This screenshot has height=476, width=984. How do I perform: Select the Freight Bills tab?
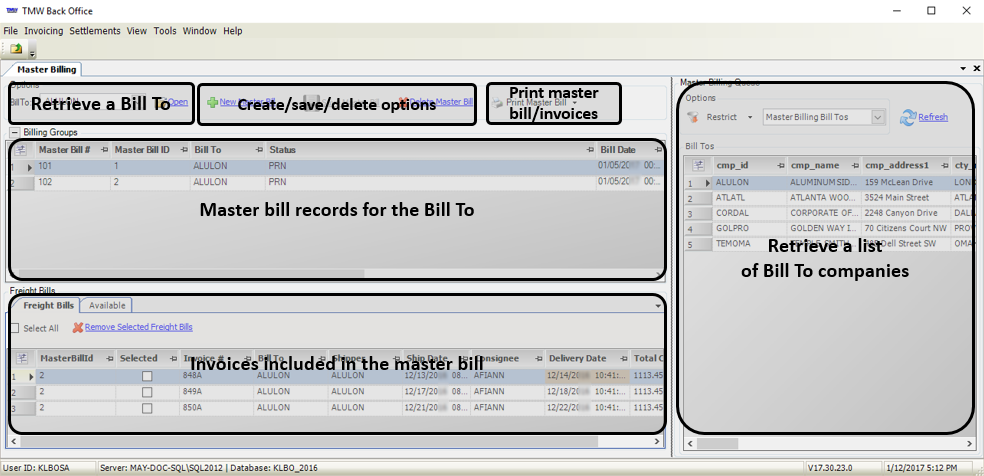(x=49, y=305)
